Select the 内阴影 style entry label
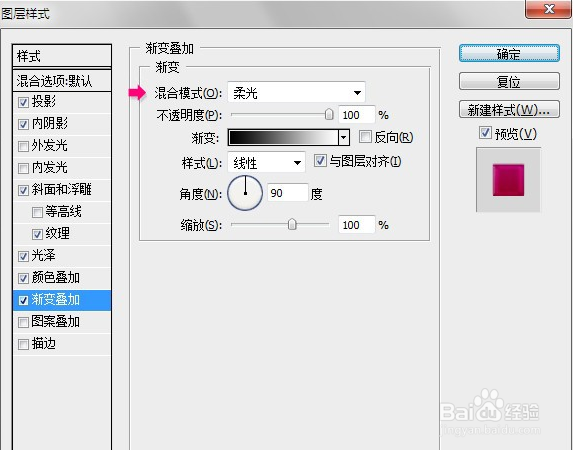The image size is (573, 450). [50, 124]
